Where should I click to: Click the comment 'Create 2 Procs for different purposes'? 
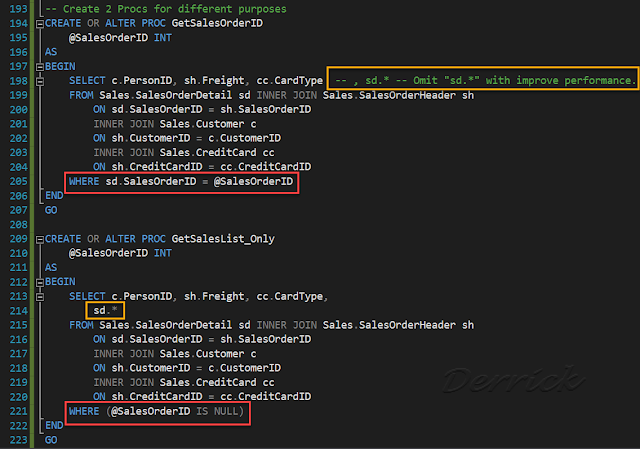tap(166, 9)
